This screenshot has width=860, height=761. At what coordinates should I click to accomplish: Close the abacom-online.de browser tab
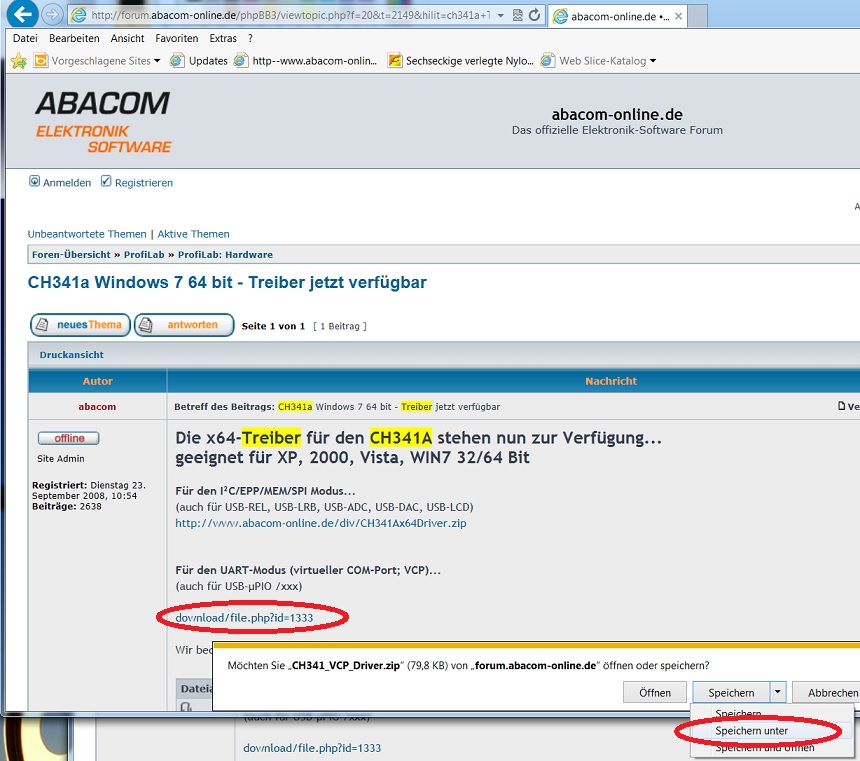[x=678, y=16]
